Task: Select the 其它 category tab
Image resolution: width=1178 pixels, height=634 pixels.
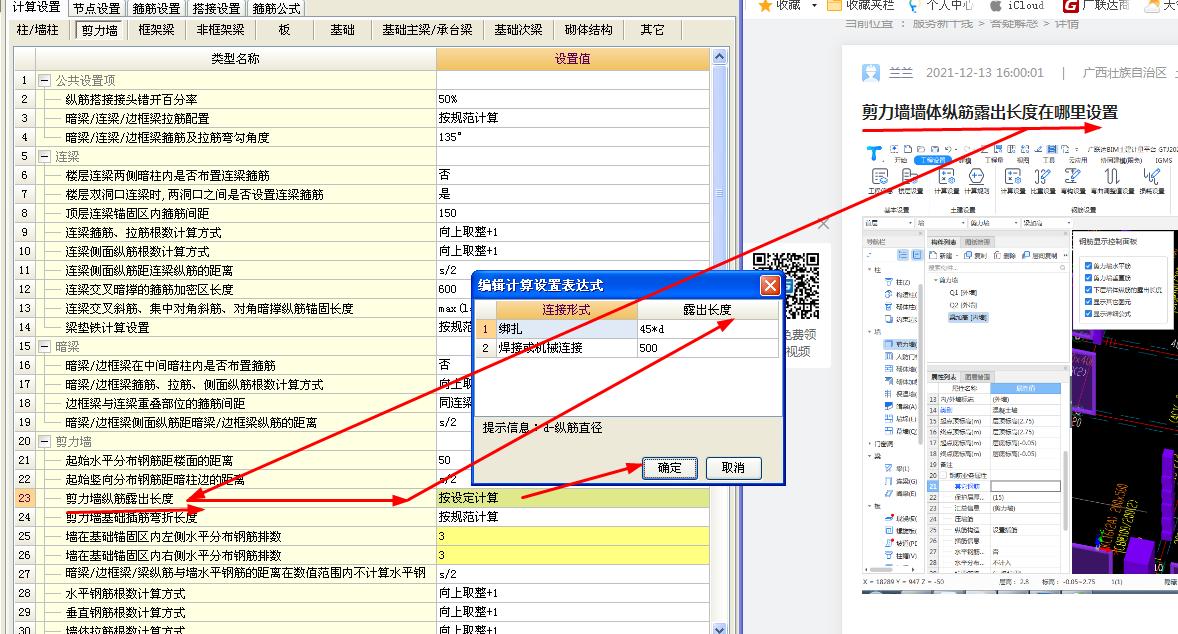Action: pyautogui.click(x=652, y=30)
